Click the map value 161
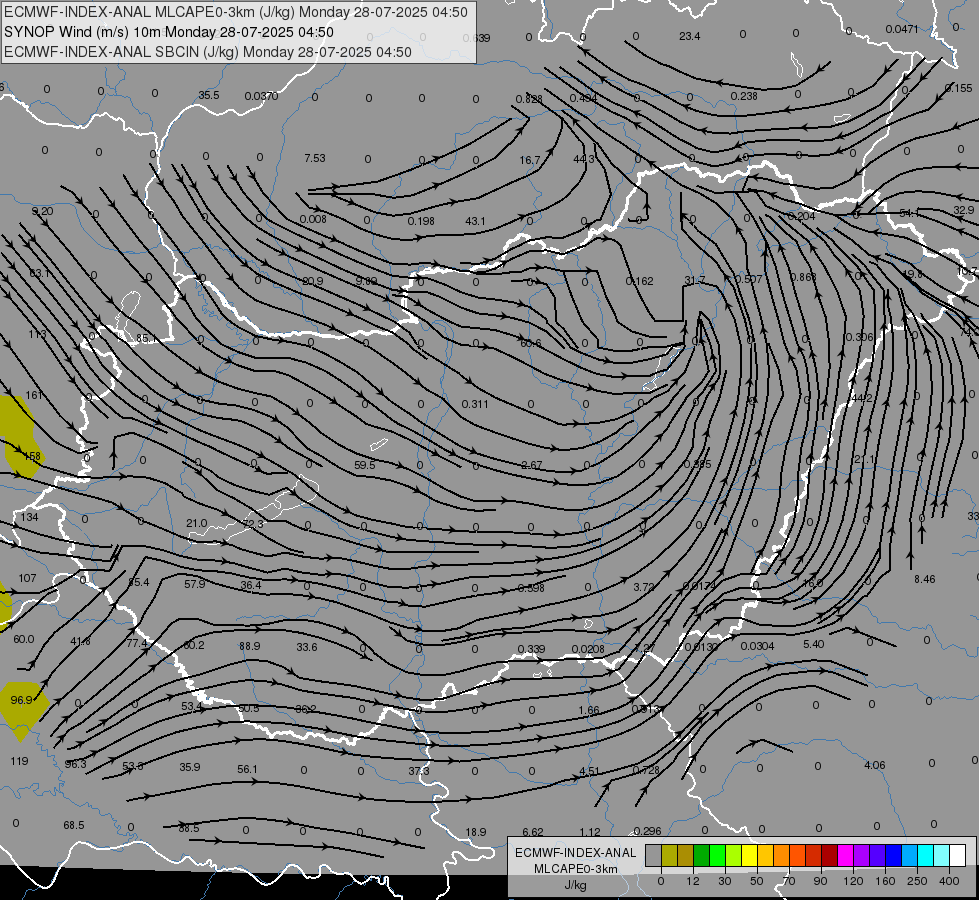979x900 pixels. 34,395
